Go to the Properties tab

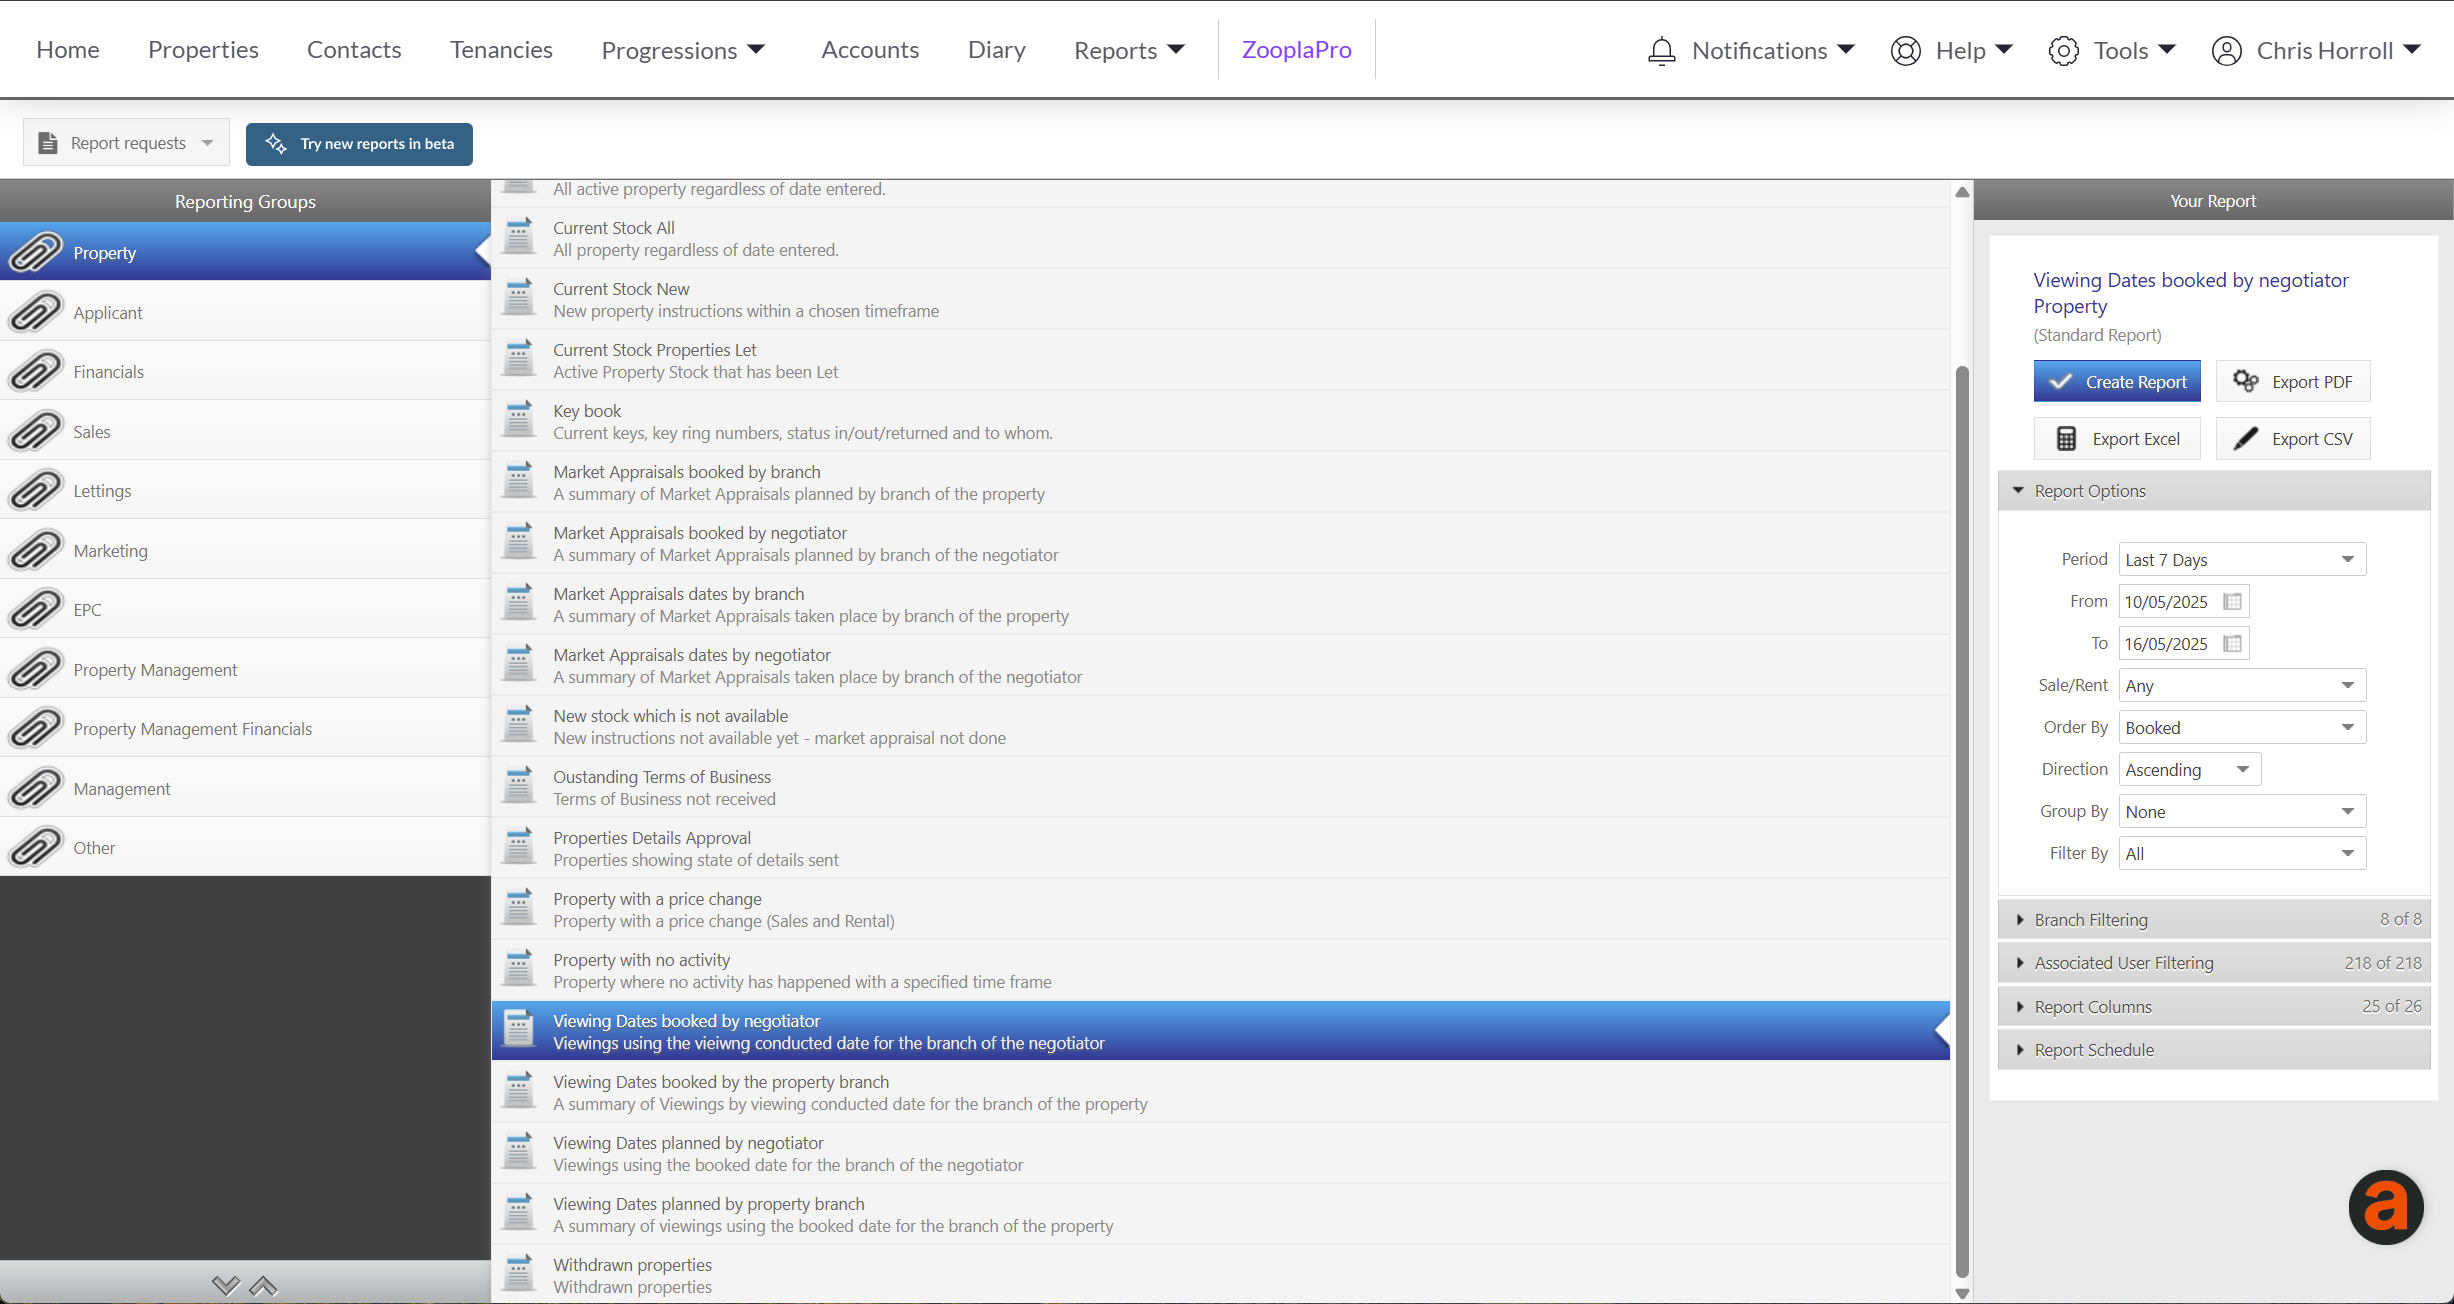click(x=203, y=50)
